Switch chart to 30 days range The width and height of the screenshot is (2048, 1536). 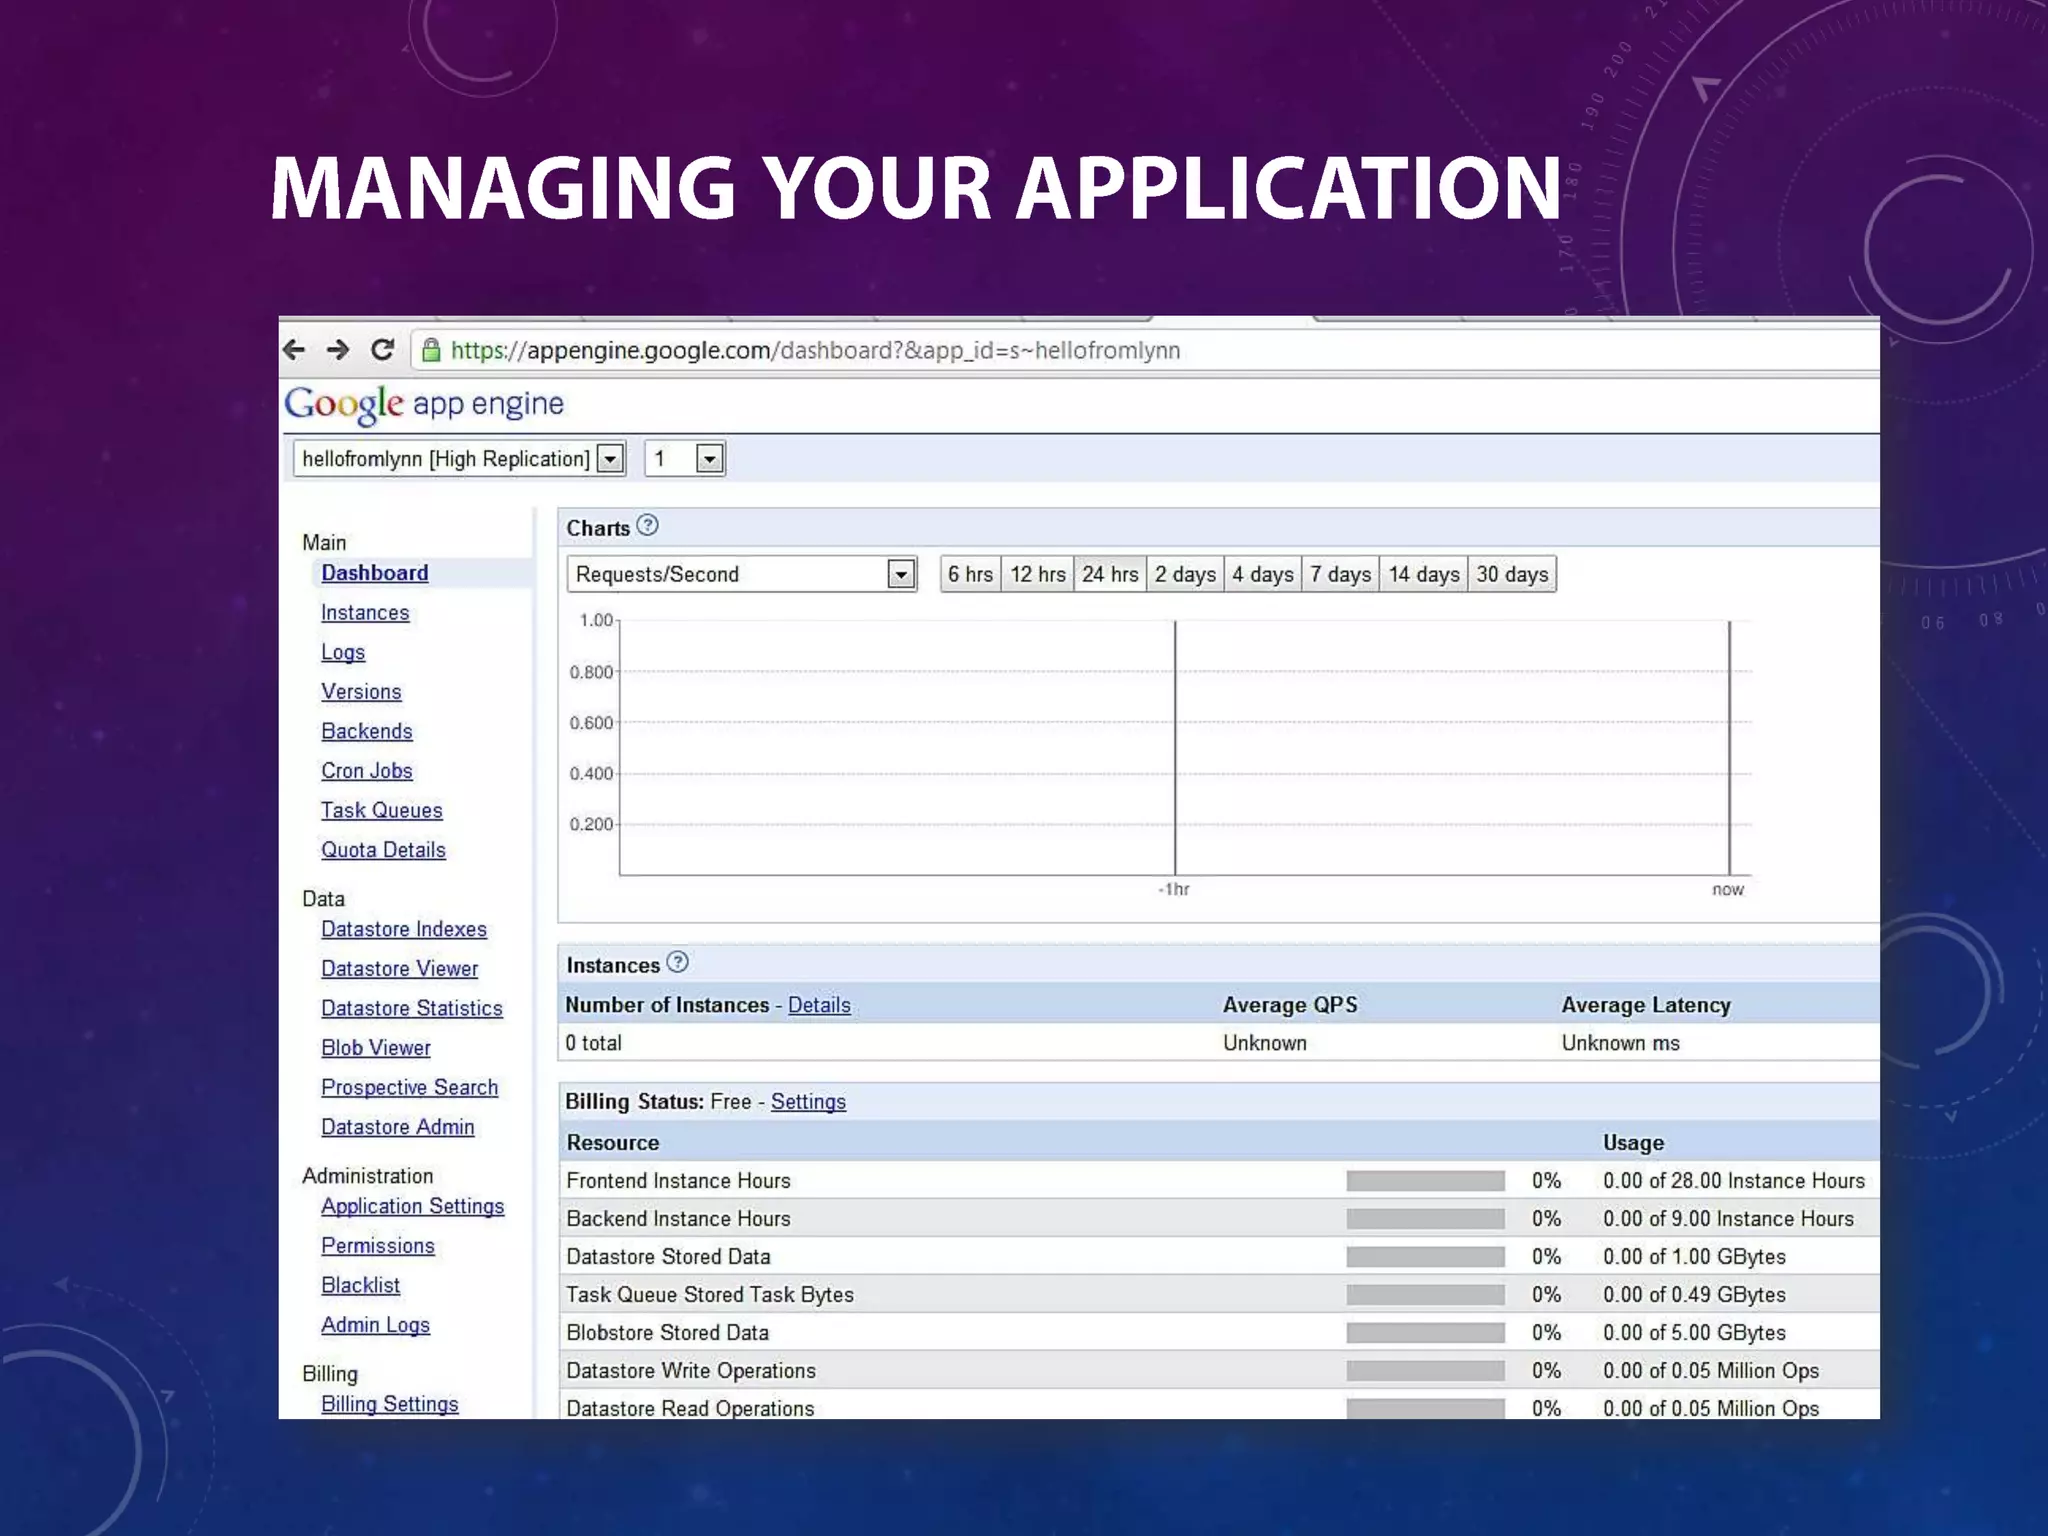tap(1512, 574)
